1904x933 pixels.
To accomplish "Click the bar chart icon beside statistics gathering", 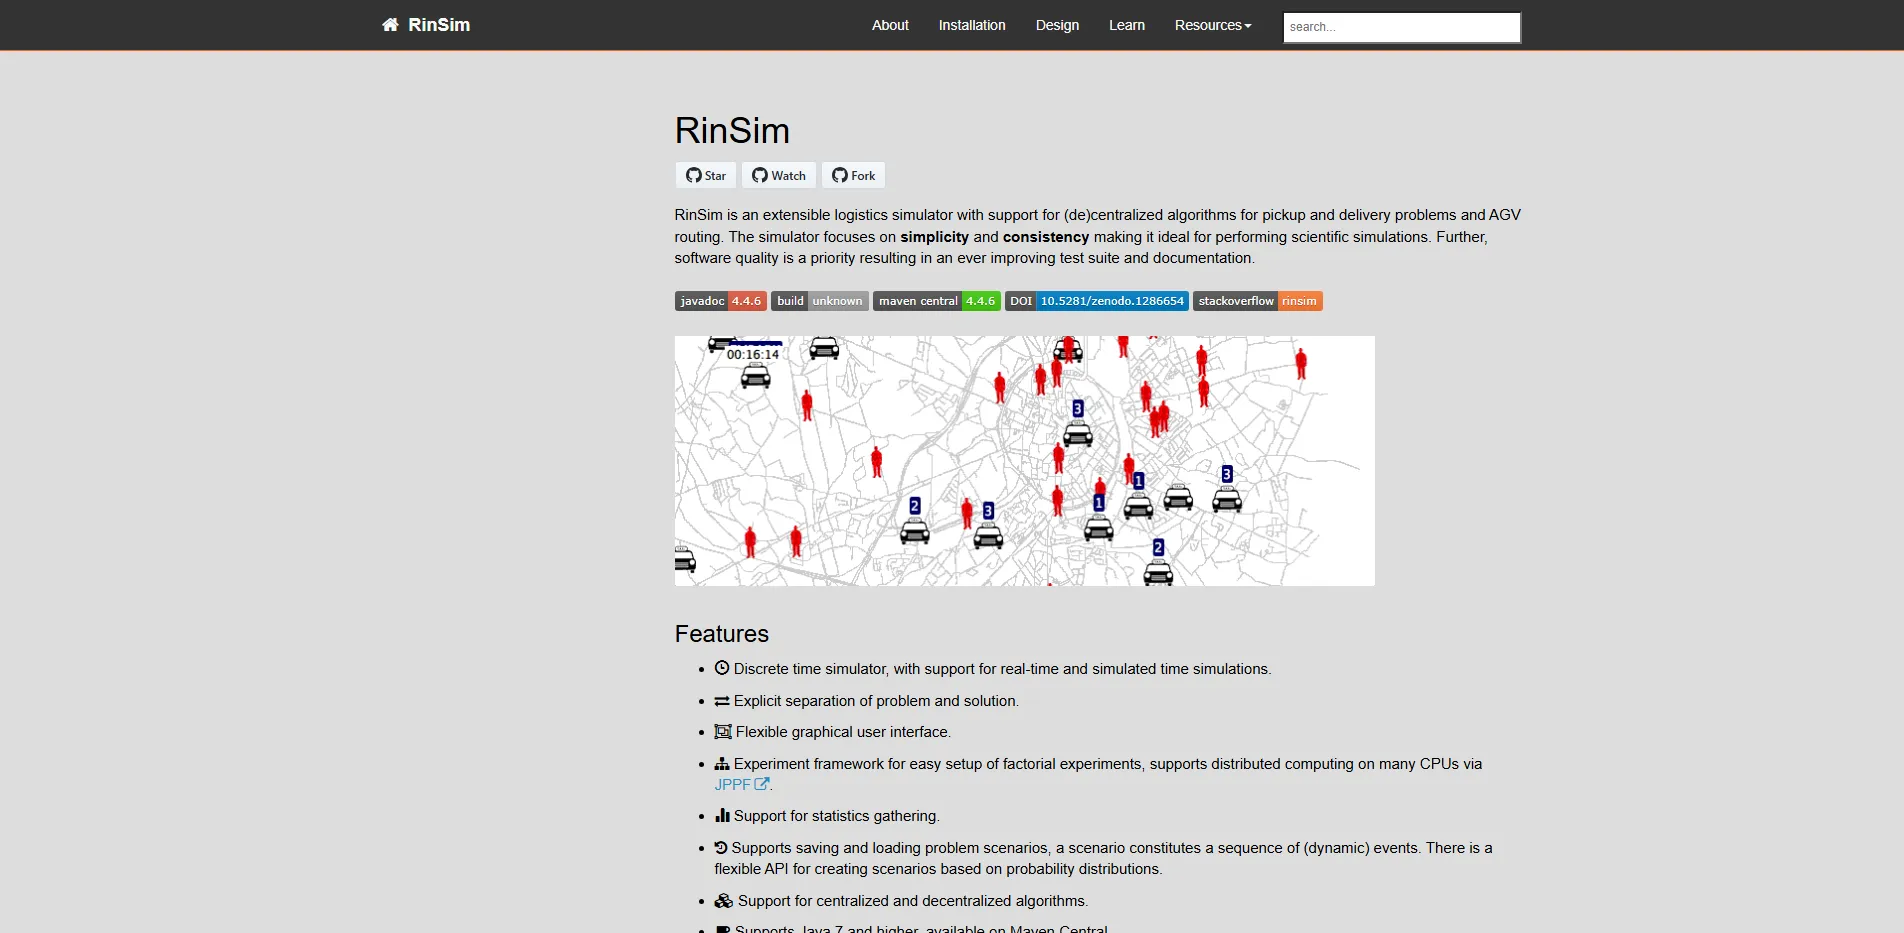I will click(722, 816).
